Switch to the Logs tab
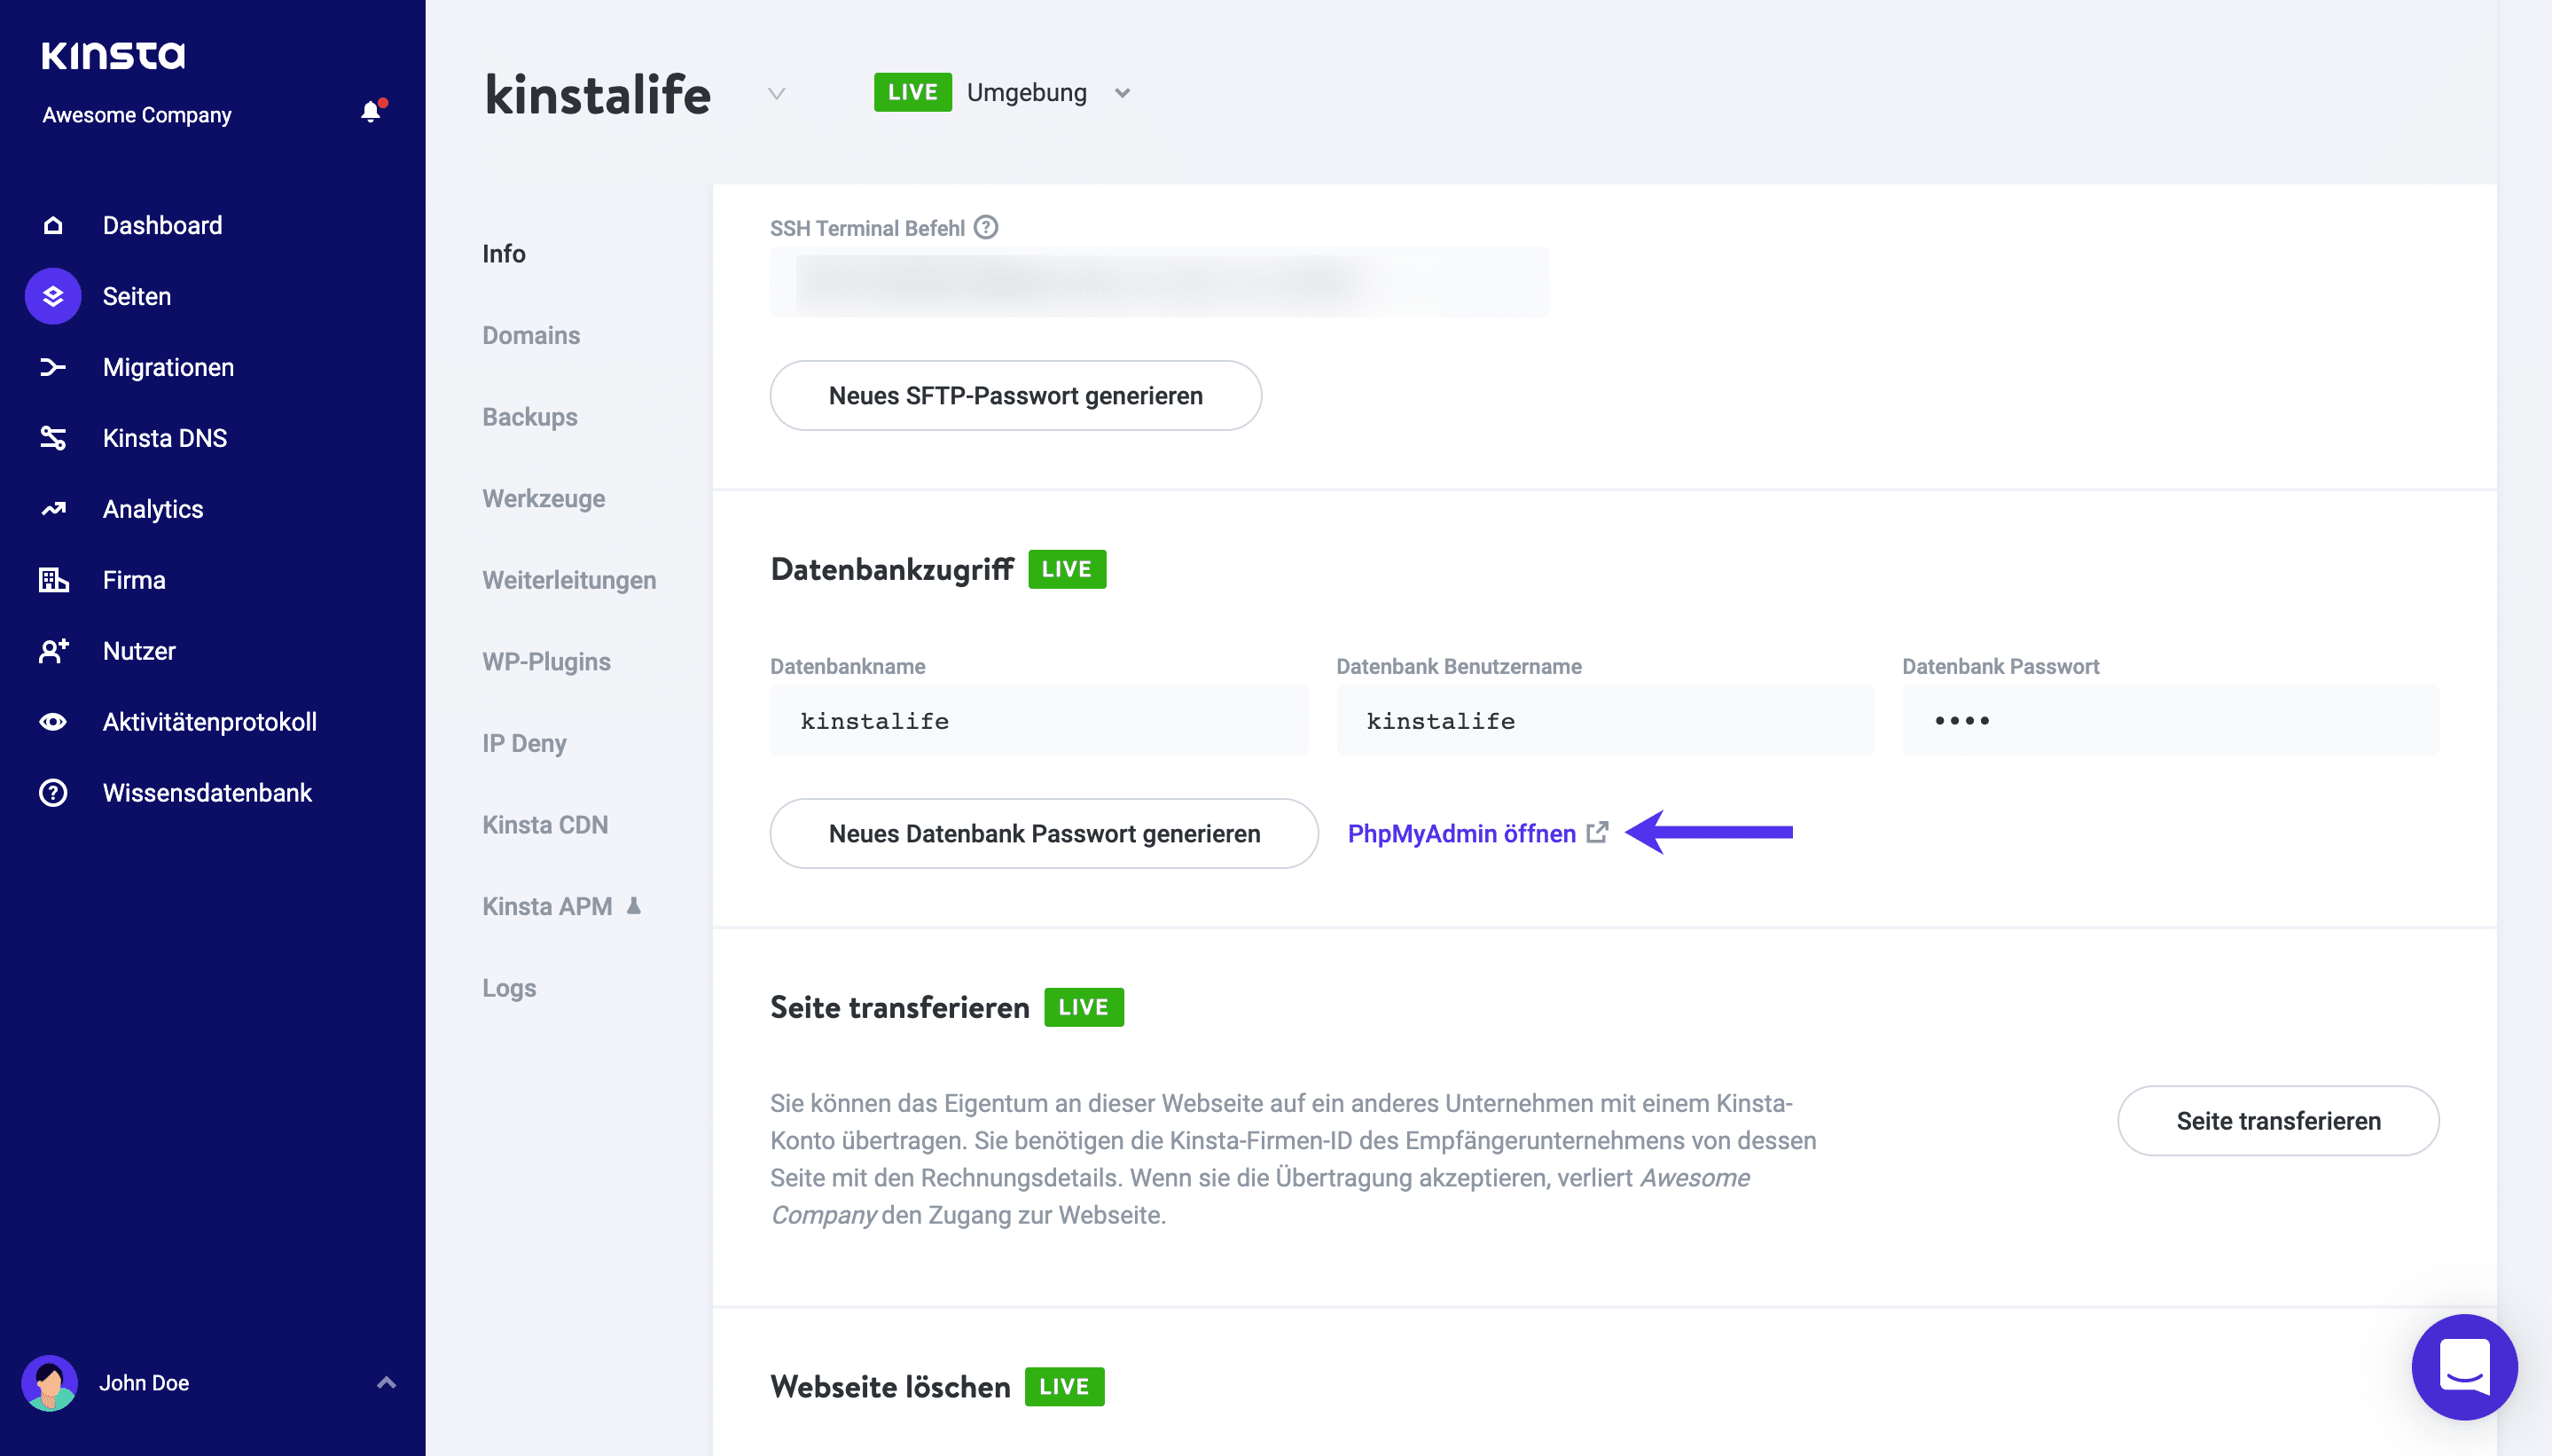2552x1456 pixels. 509,988
